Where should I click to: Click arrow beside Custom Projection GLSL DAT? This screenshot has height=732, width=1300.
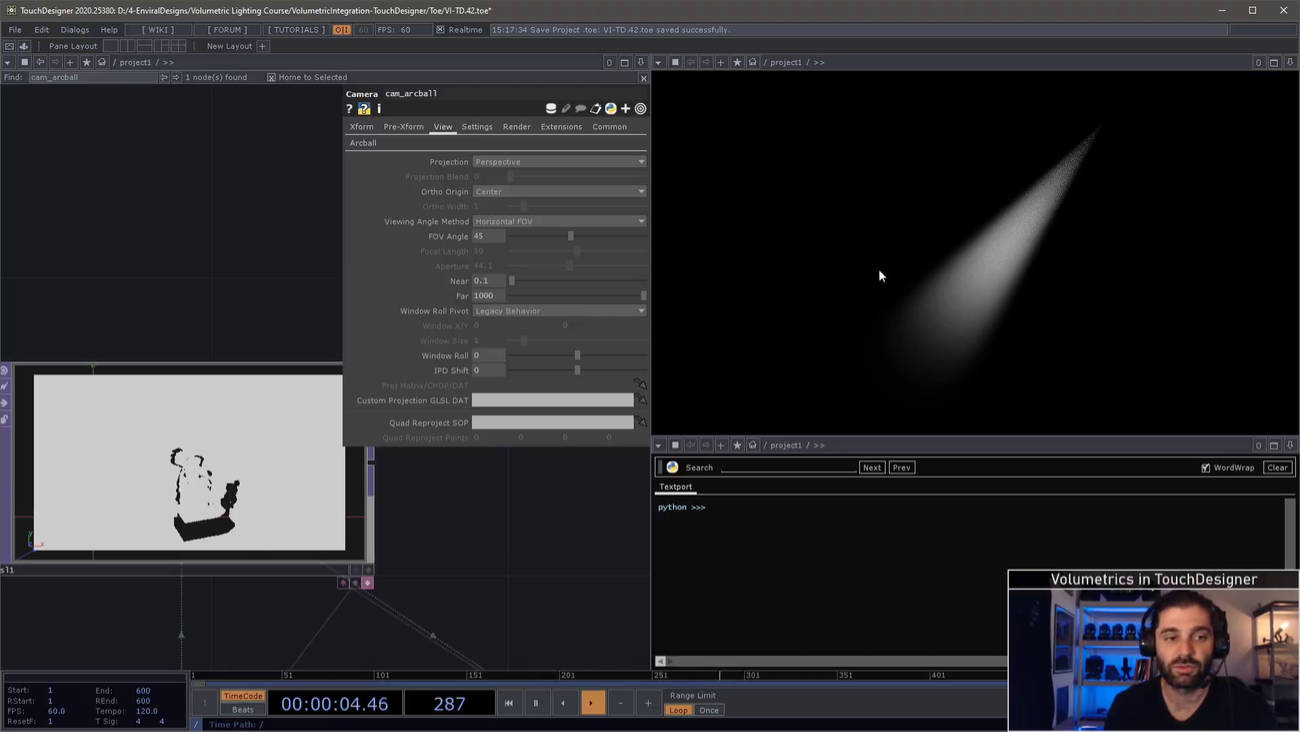642,400
